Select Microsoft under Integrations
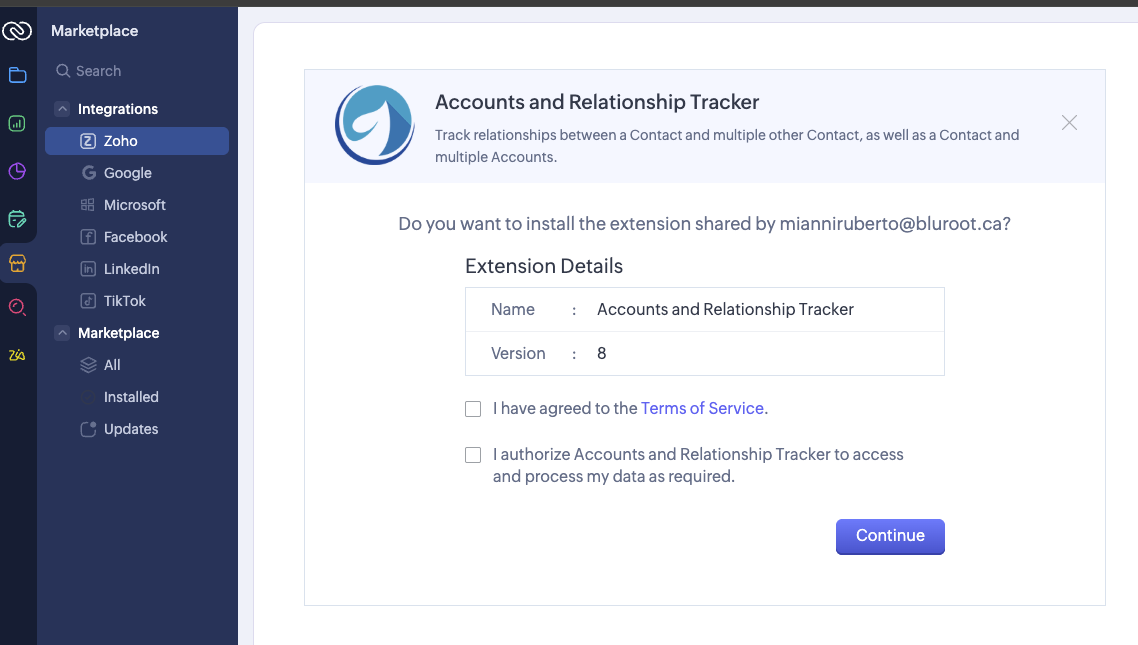The image size is (1138, 645). [x=135, y=205]
